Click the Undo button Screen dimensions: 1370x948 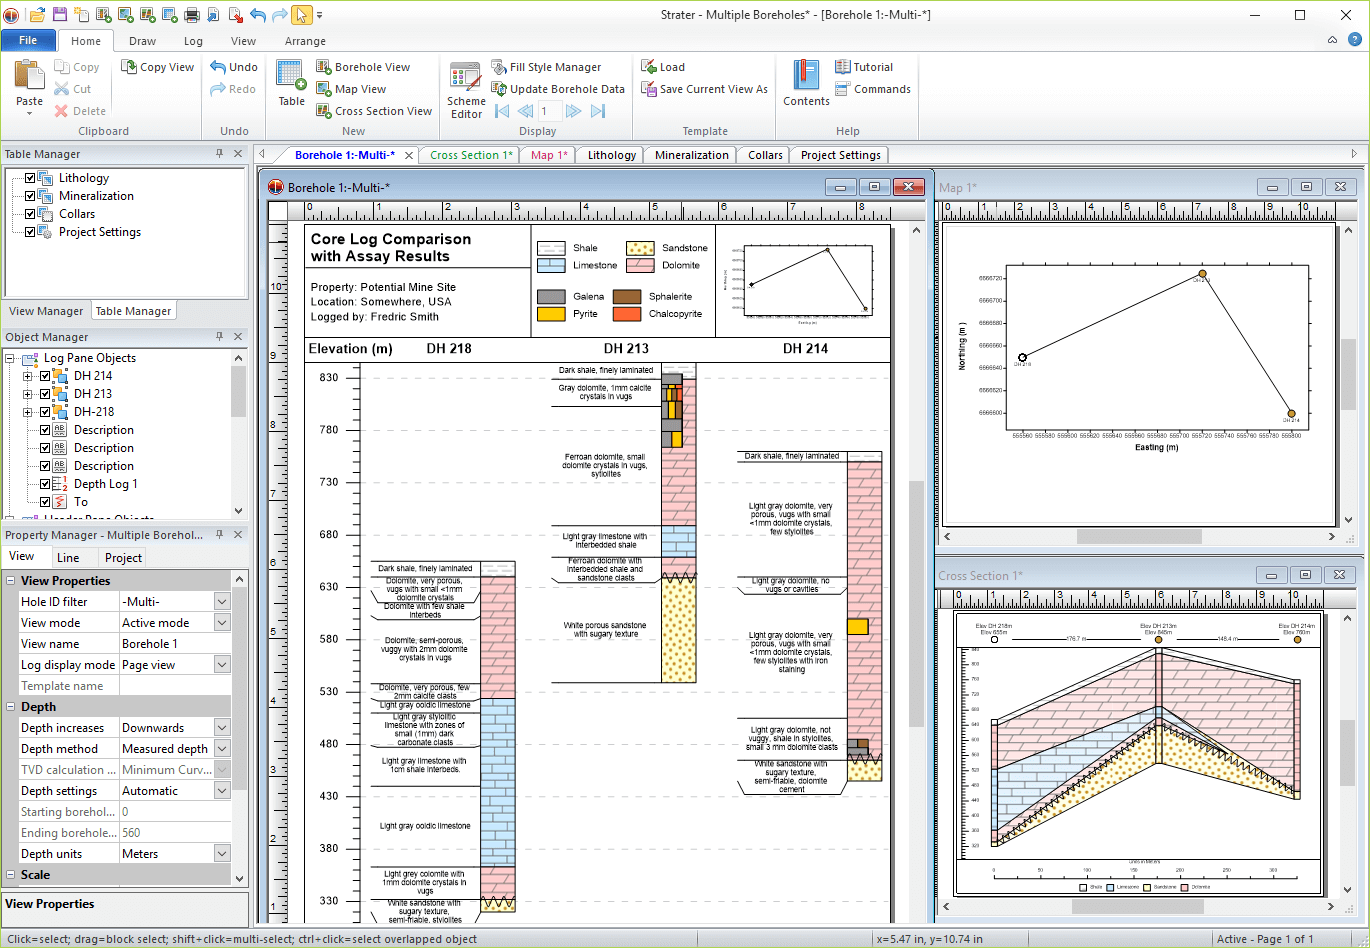(234, 67)
